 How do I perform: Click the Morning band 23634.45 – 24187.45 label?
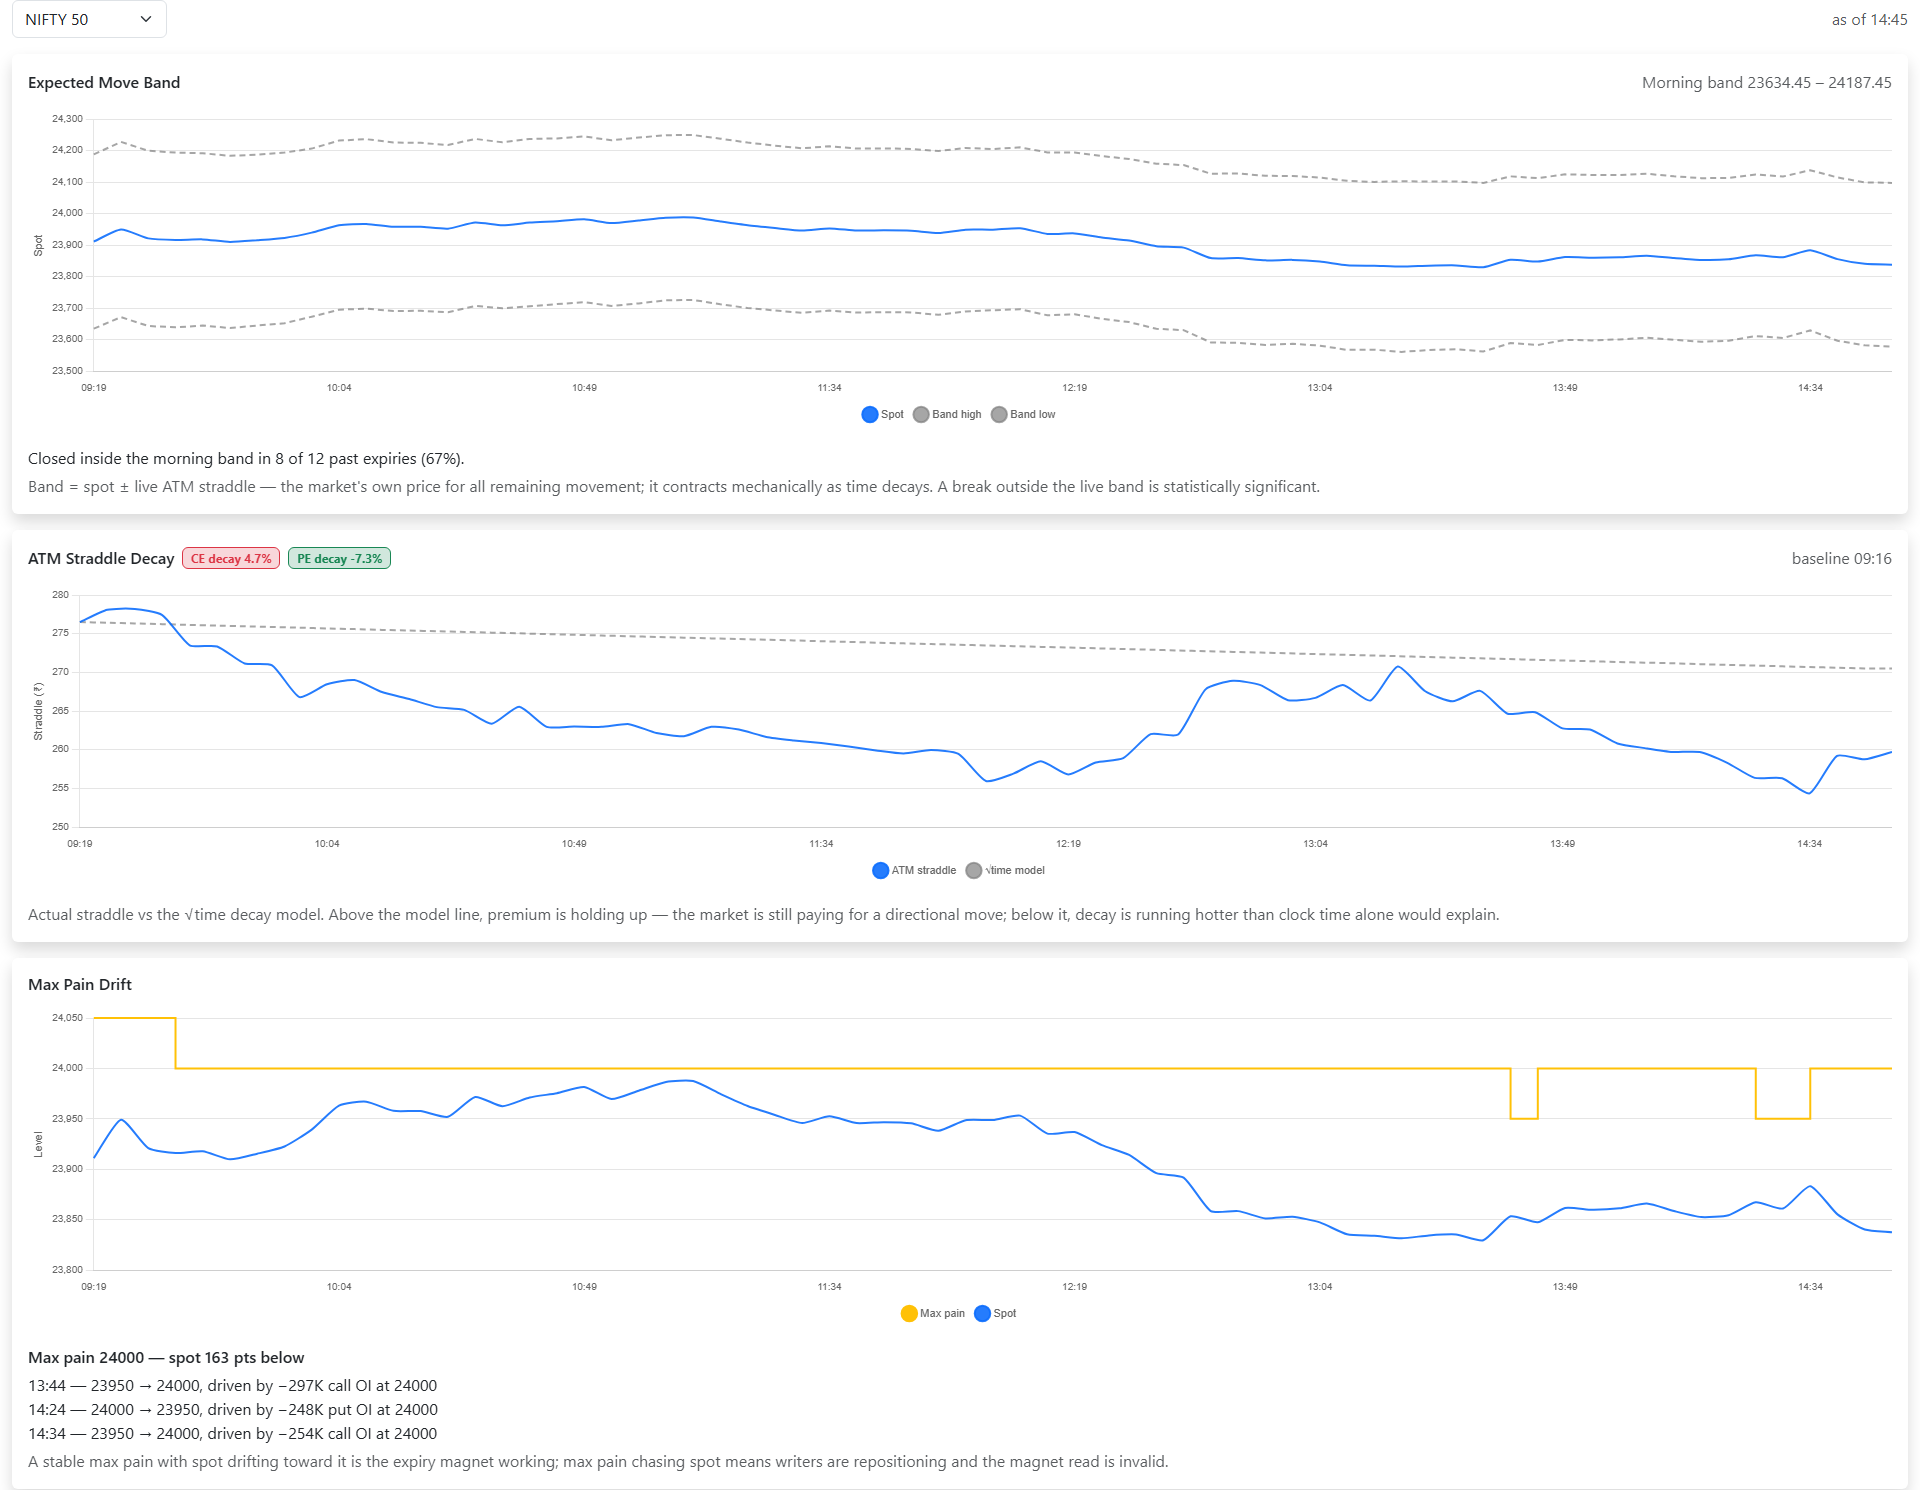tap(1766, 82)
